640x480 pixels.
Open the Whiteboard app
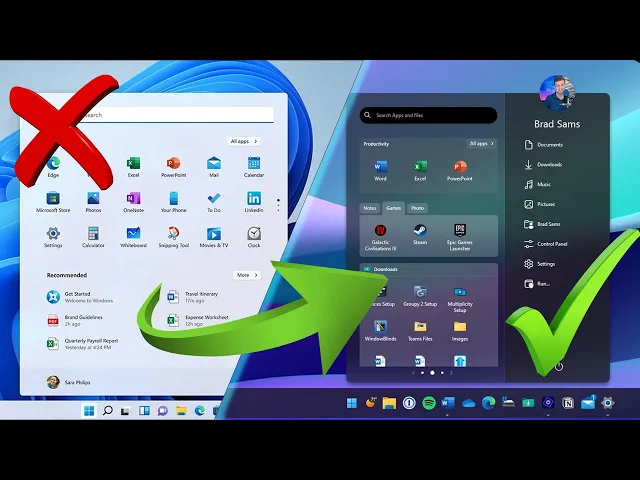click(133, 237)
